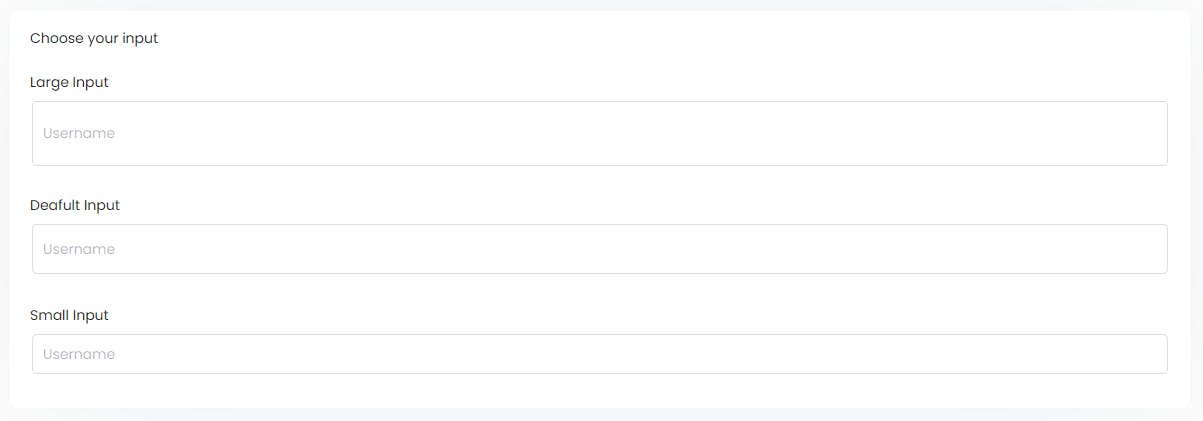Click Username placeholder in the large field
Screen dimensions: 1203x421
pos(79,133)
